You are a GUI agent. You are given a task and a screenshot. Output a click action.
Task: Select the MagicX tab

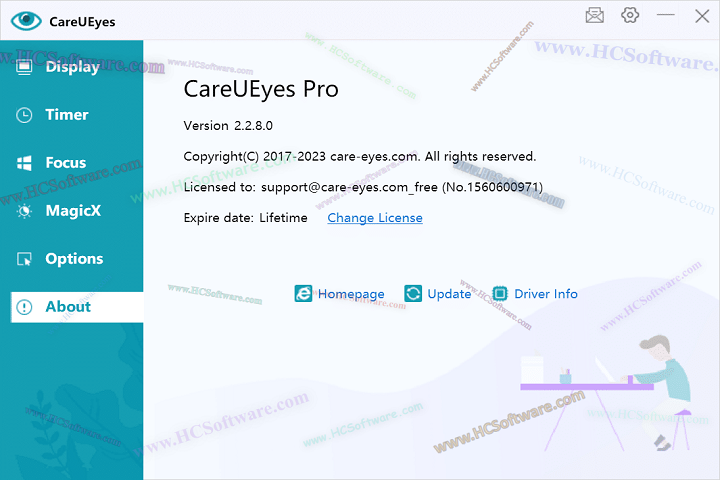click(x=72, y=211)
